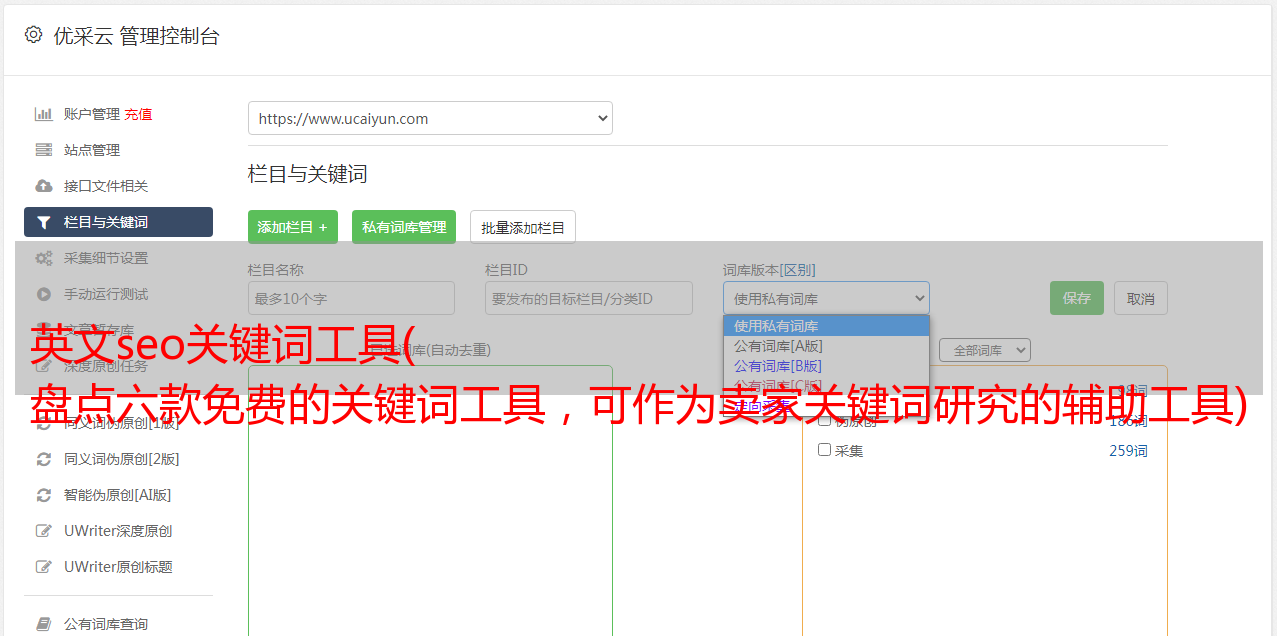
Task: Click the 栏目与关键词 page heading
Action: pyautogui.click(x=308, y=174)
